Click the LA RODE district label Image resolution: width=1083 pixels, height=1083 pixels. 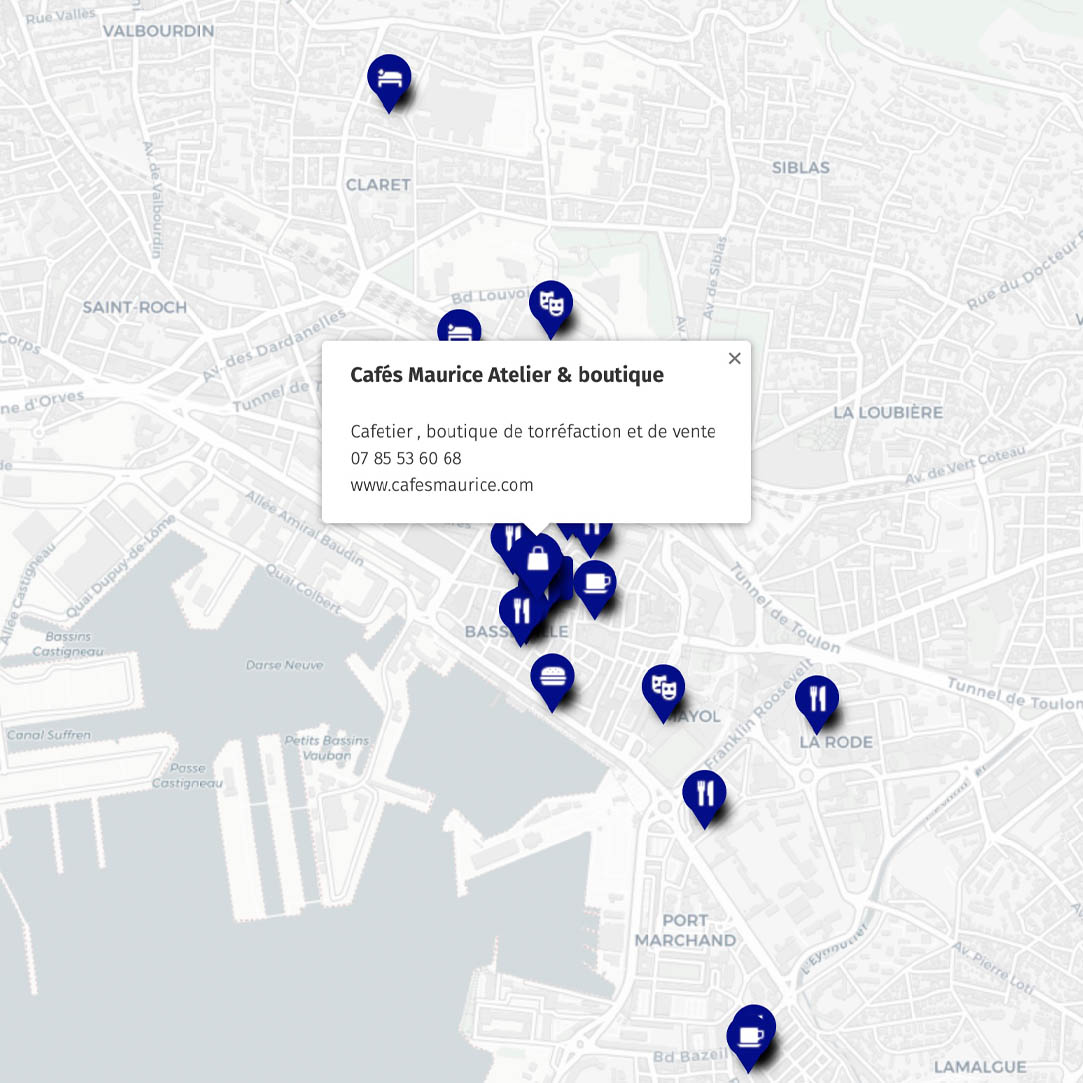pyautogui.click(x=836, y=742)
